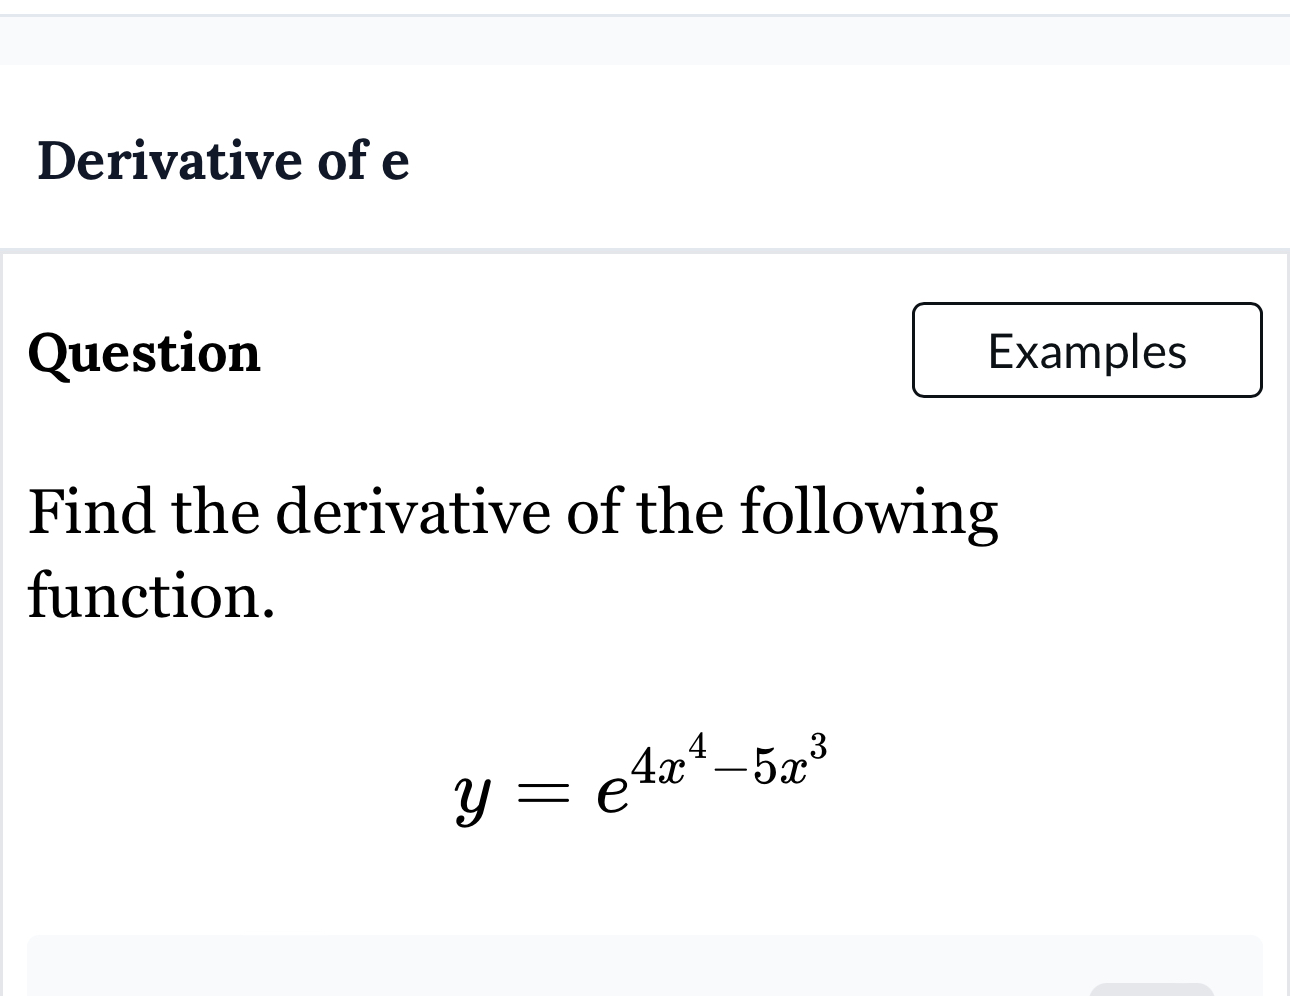The width and height of the screenshot is (1290, 996).
Task: Open the Examples panel for derivative practice
Action: pyautogui.click(x=1087, y=350)
